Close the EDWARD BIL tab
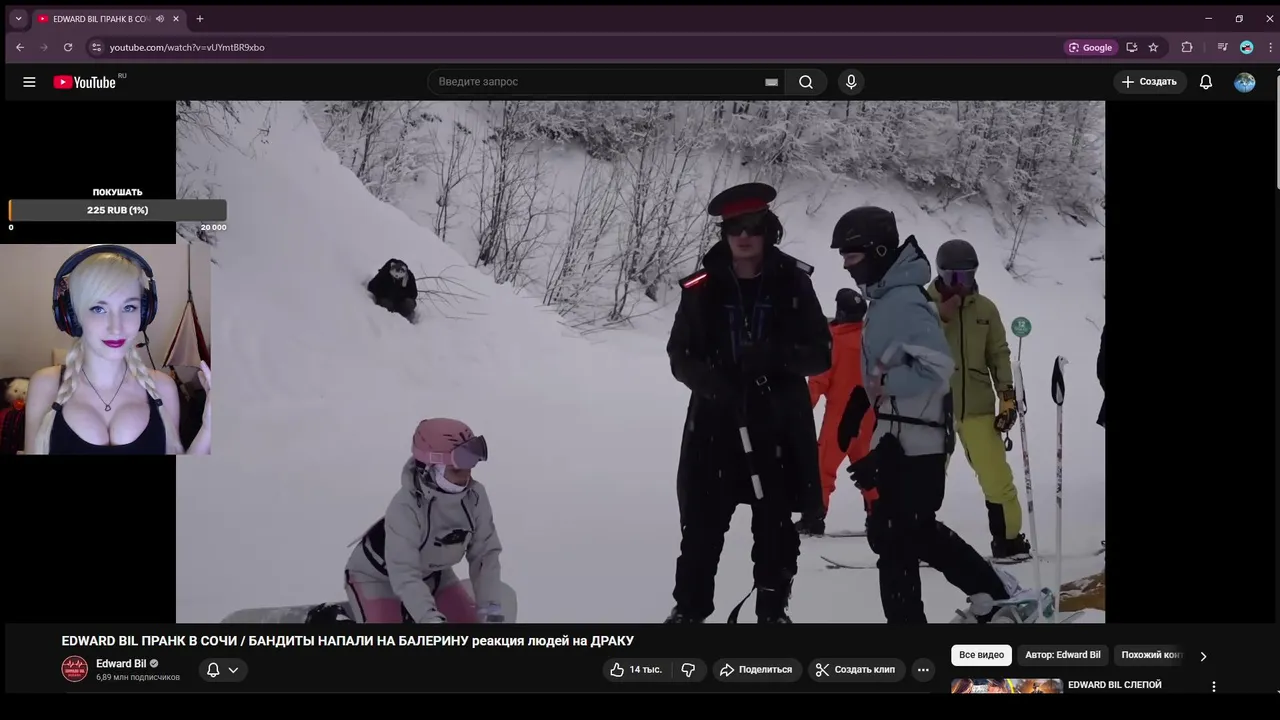1280x720 pixels. coord(177,19)
